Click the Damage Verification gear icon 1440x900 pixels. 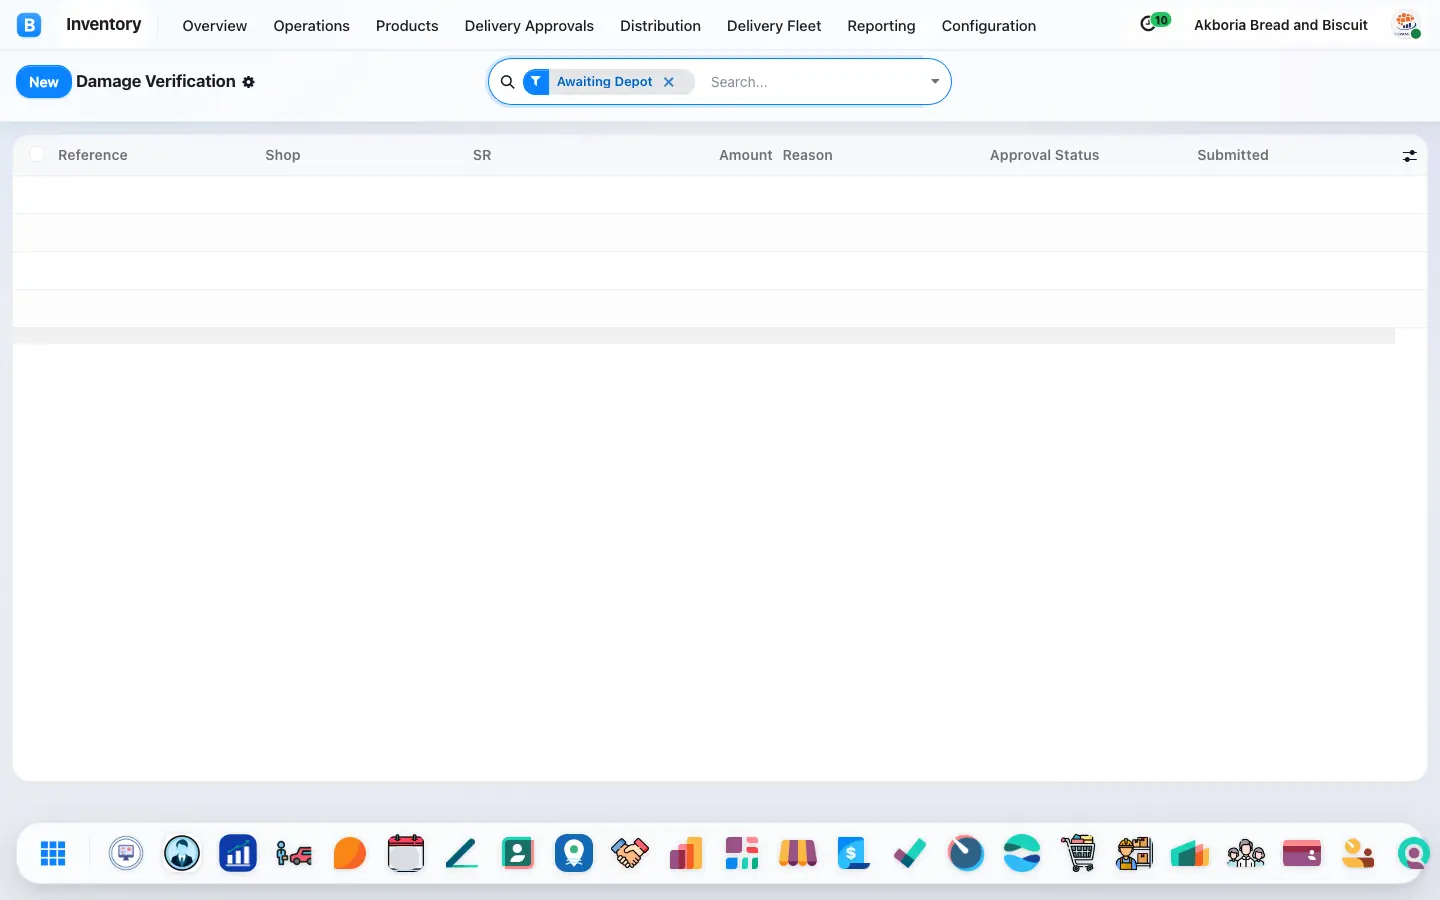[x=249, y=82]
